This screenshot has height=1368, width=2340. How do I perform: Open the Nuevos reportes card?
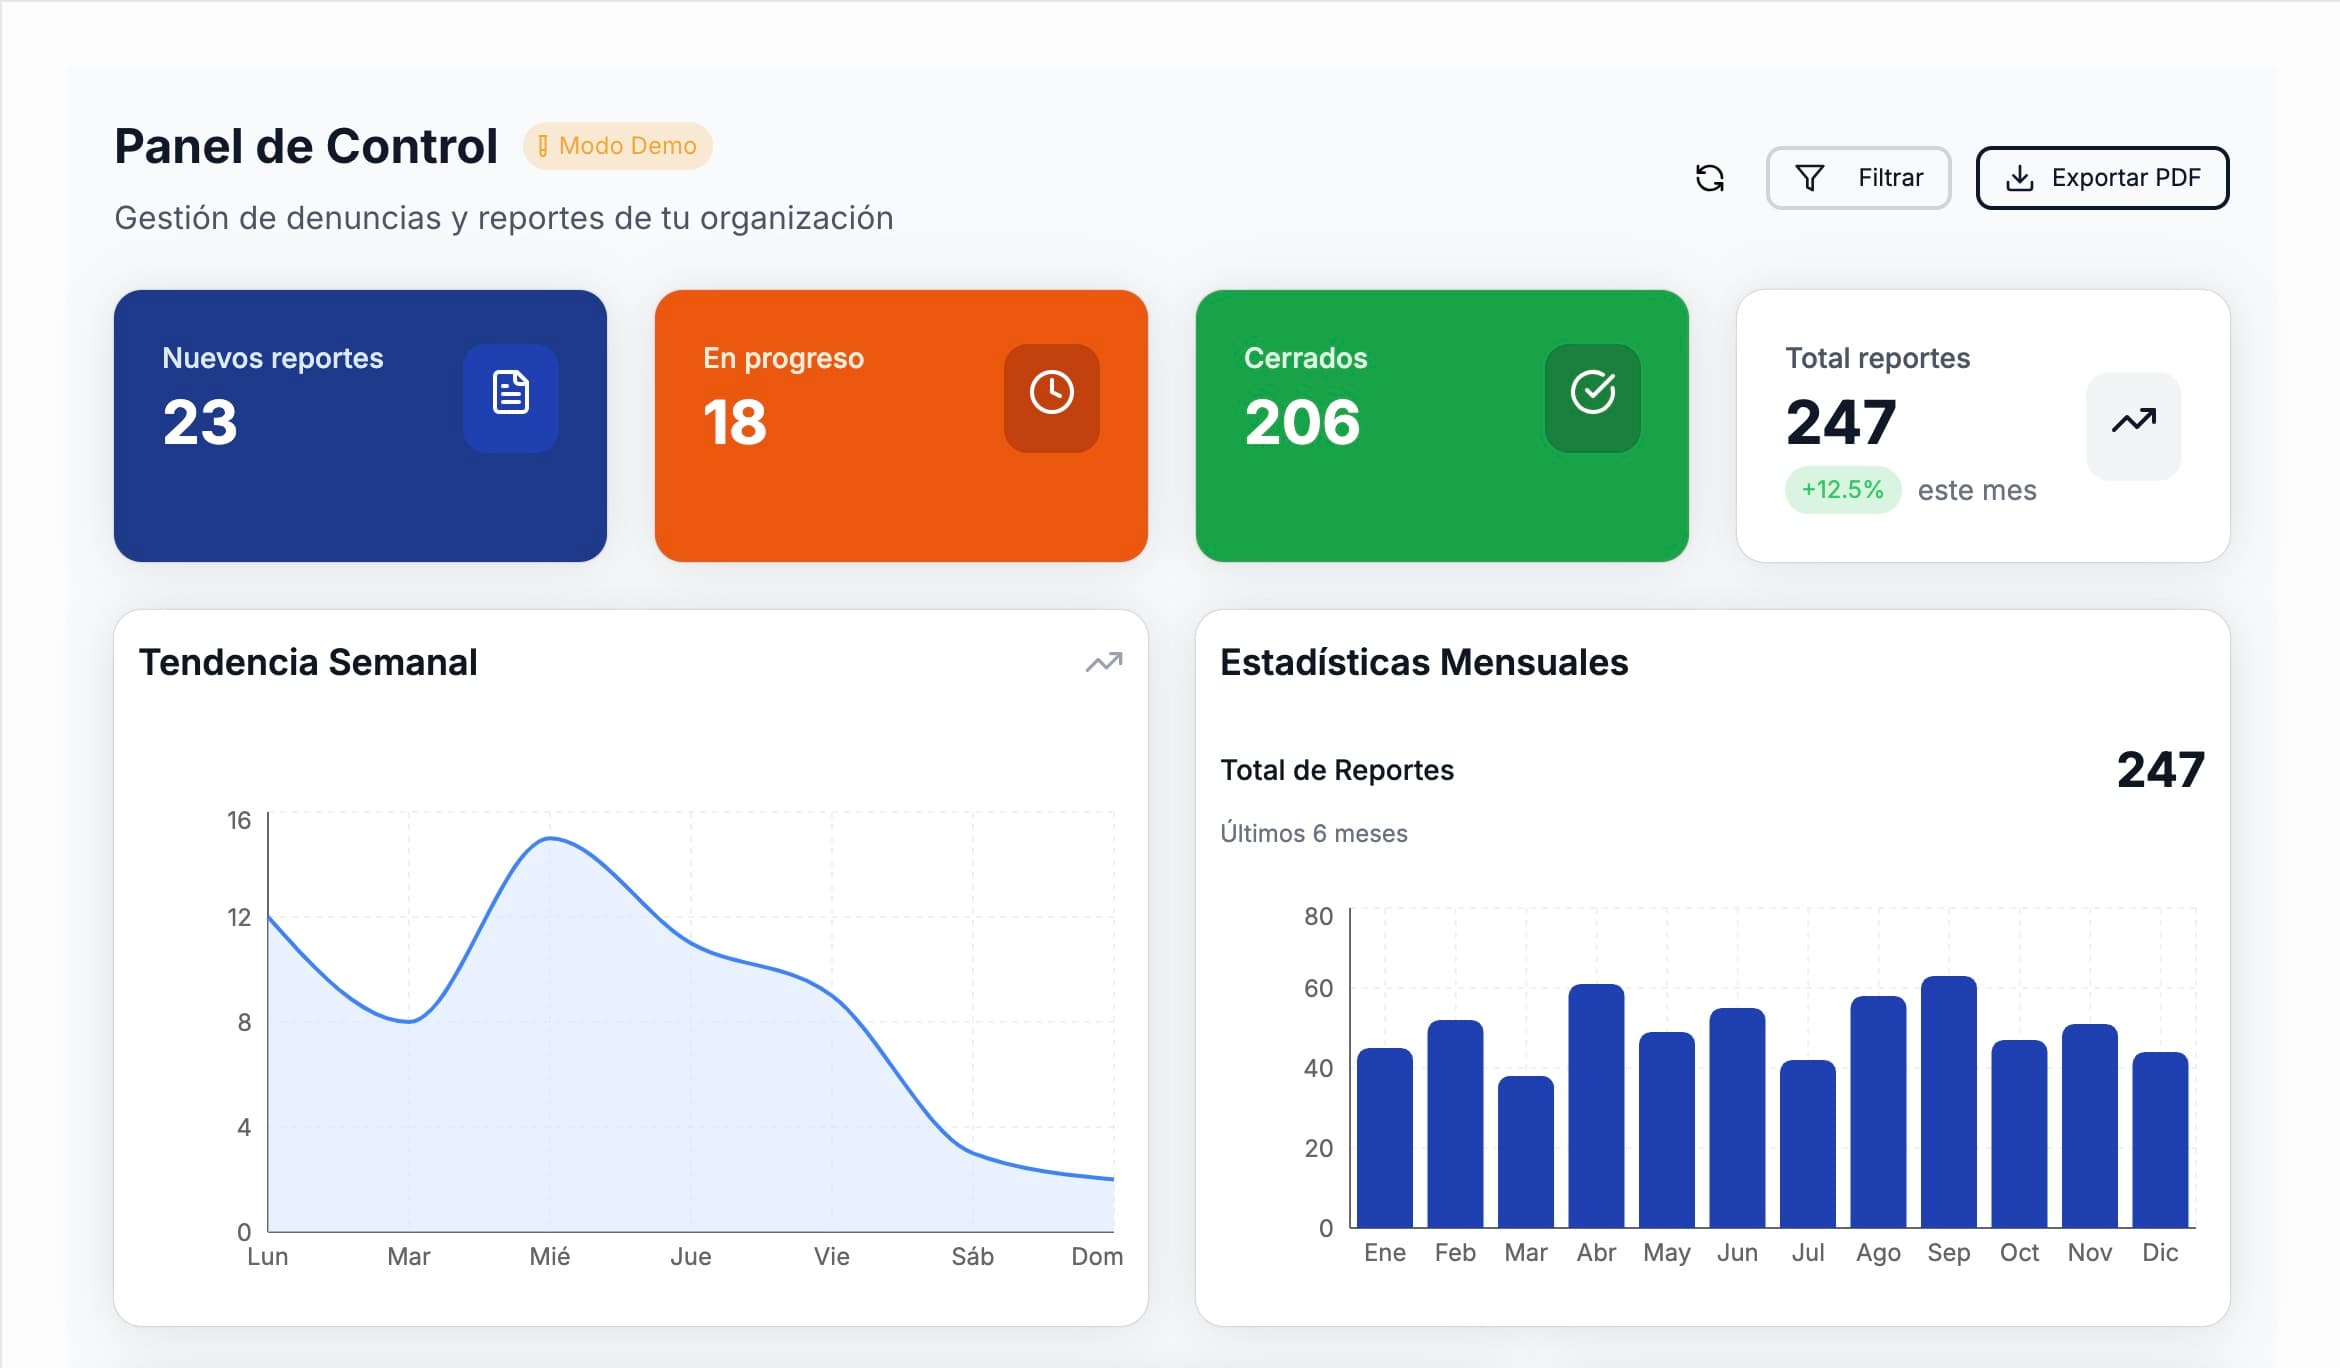(360, 426)
